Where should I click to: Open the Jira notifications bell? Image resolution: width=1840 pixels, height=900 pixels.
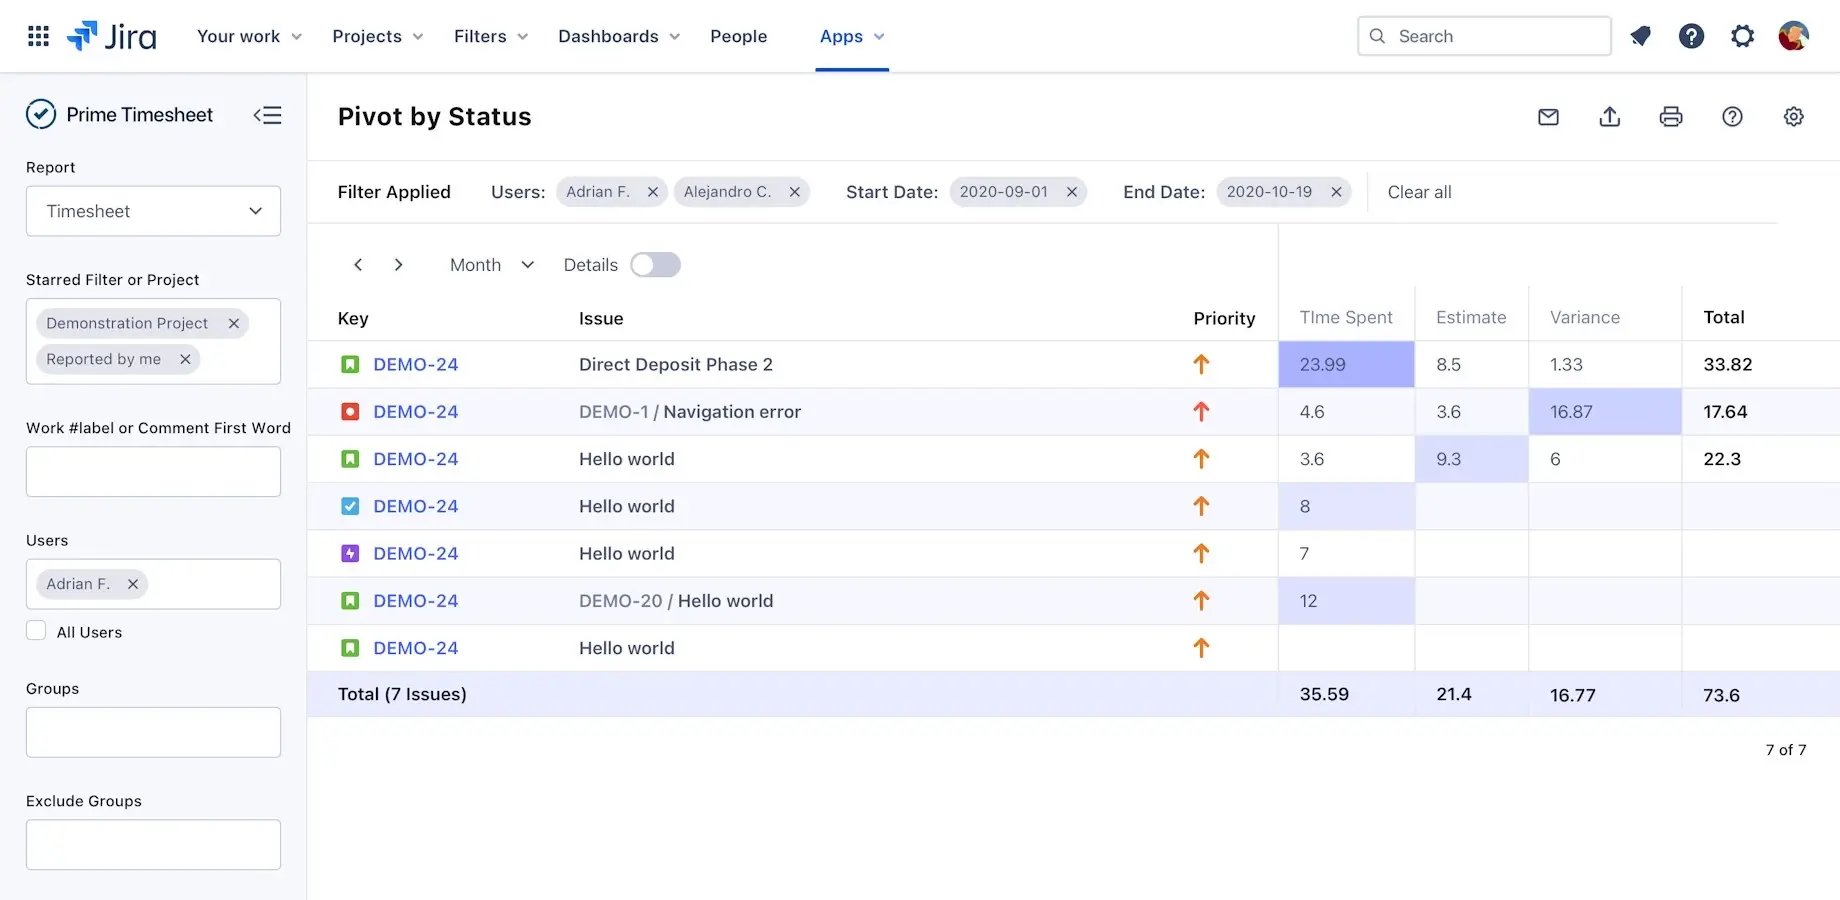click(1640, 36)
